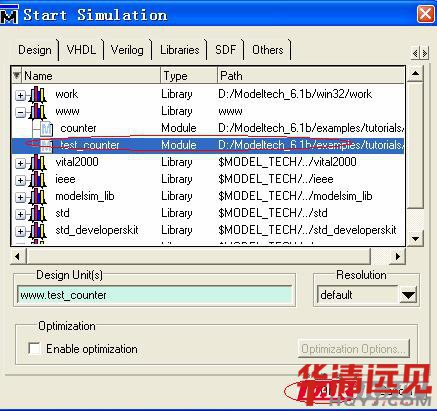Image resolution: width=437 pixels, height=411 pixels.
Task: Expand the std library node
Action: pos(20,214)
